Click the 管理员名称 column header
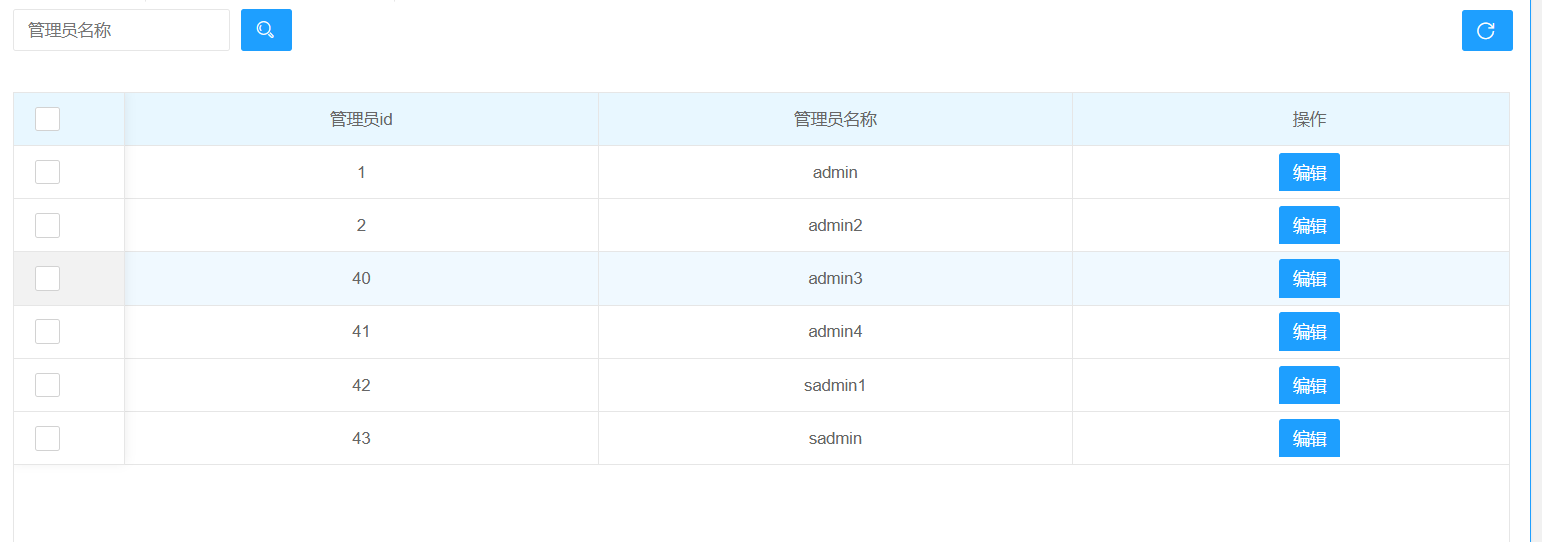The width and height of the screenshot is (1542, 542). coord(835,119)
